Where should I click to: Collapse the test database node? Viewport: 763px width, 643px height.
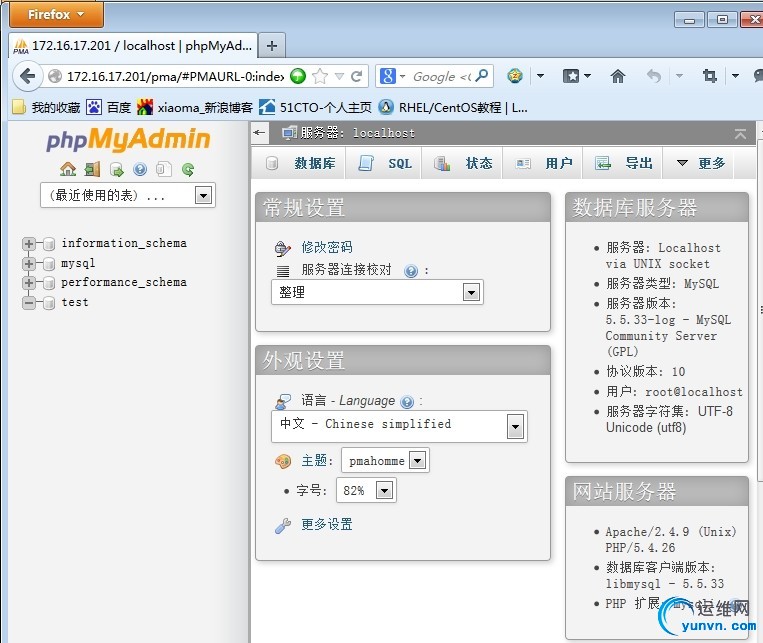tap(29, 303)
